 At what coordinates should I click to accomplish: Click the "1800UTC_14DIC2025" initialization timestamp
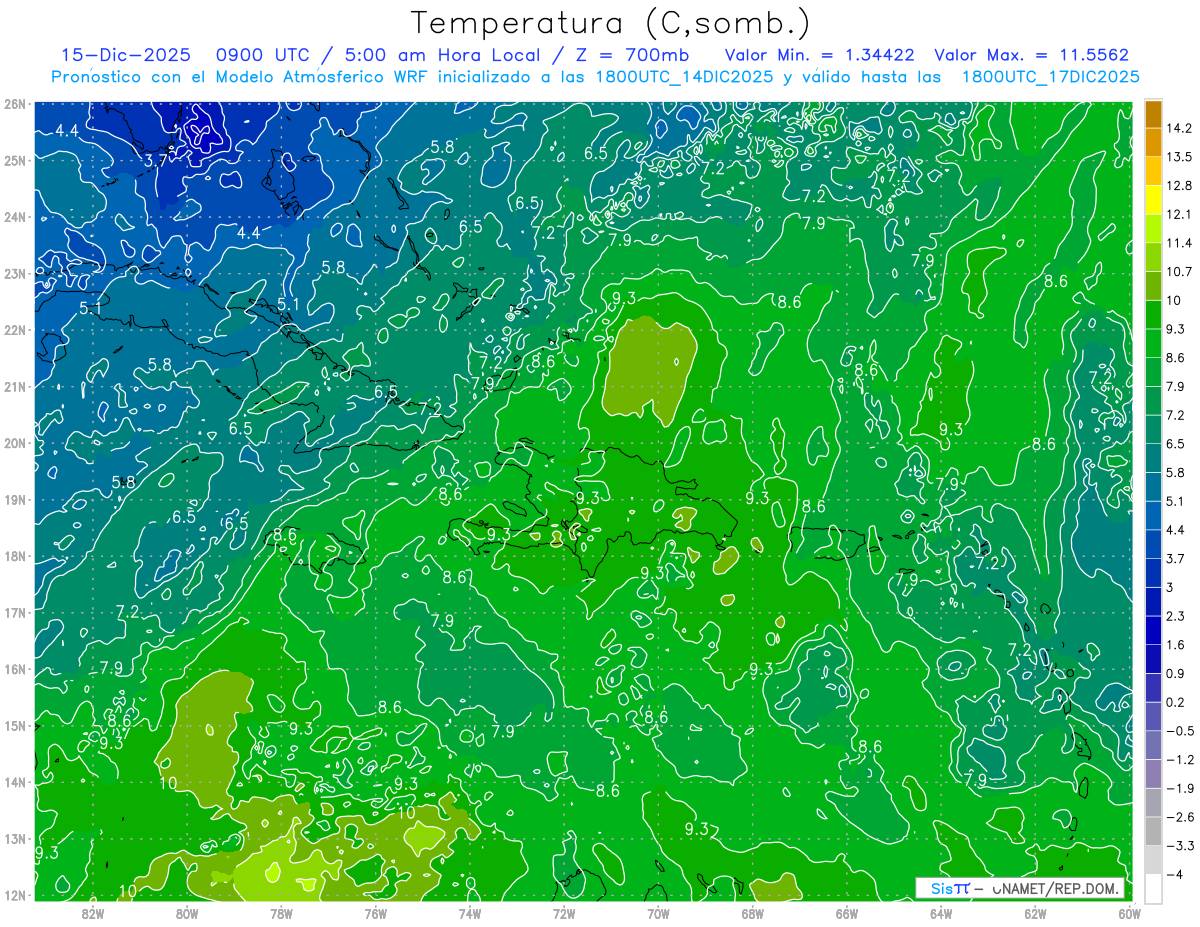click(x=685, y=77)
